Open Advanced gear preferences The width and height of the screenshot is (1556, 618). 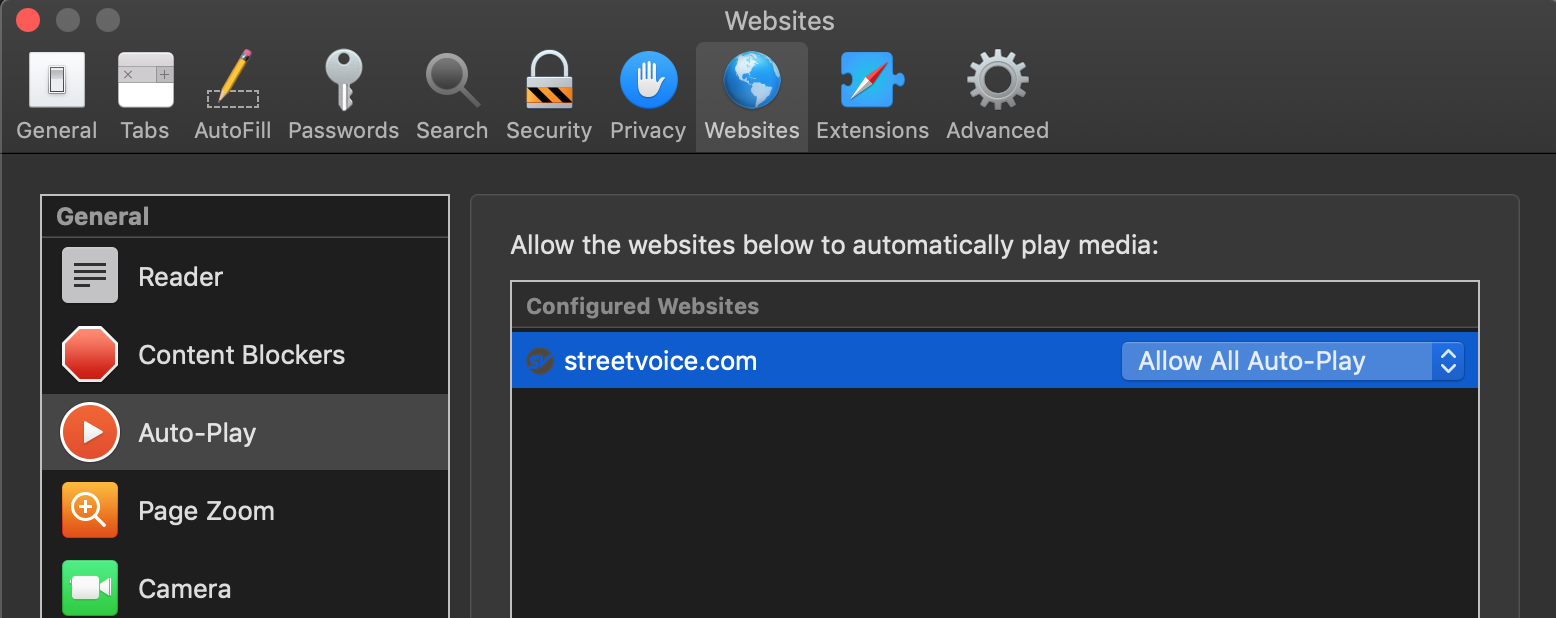click(997, 96)
